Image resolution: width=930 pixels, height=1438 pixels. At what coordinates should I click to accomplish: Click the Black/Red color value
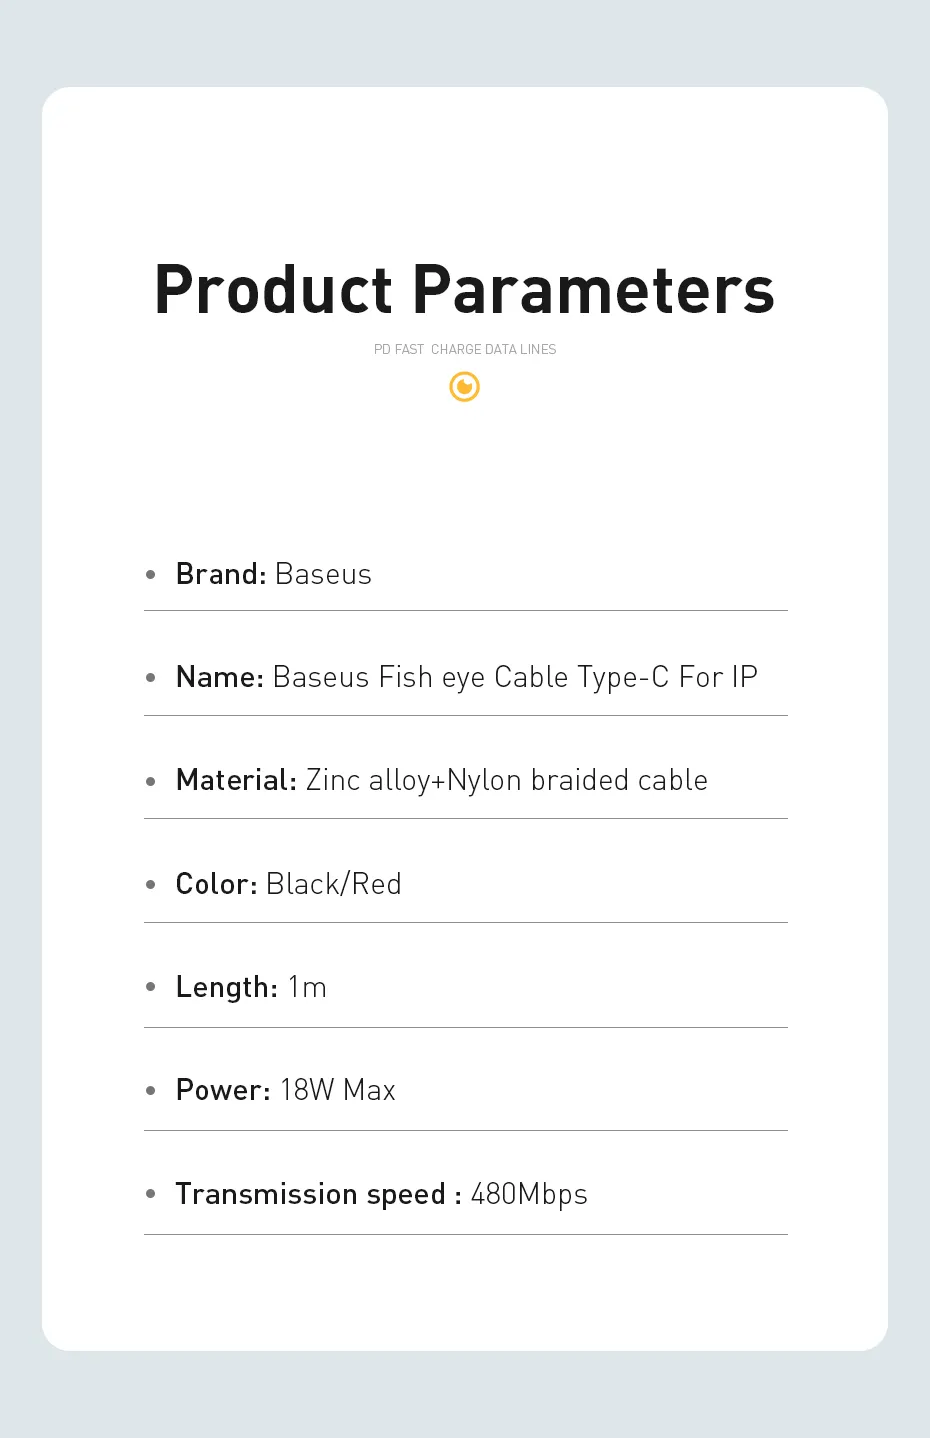pos(333,884)
